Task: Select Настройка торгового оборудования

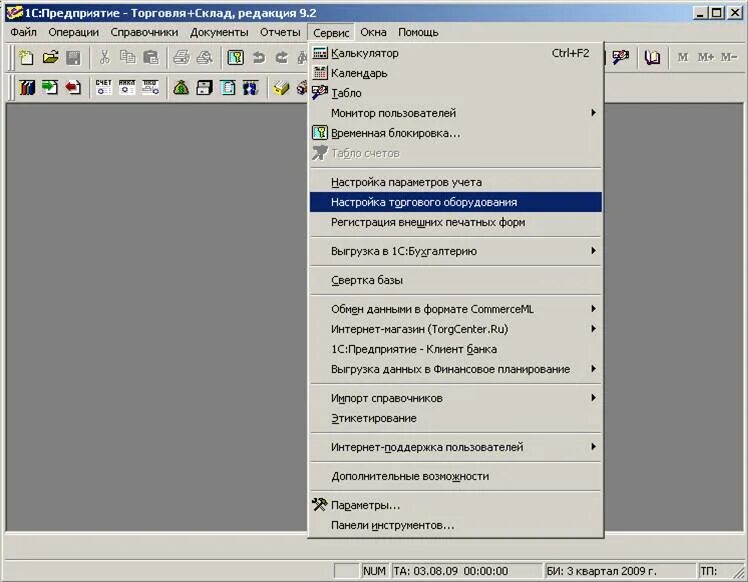Action: 456,202
